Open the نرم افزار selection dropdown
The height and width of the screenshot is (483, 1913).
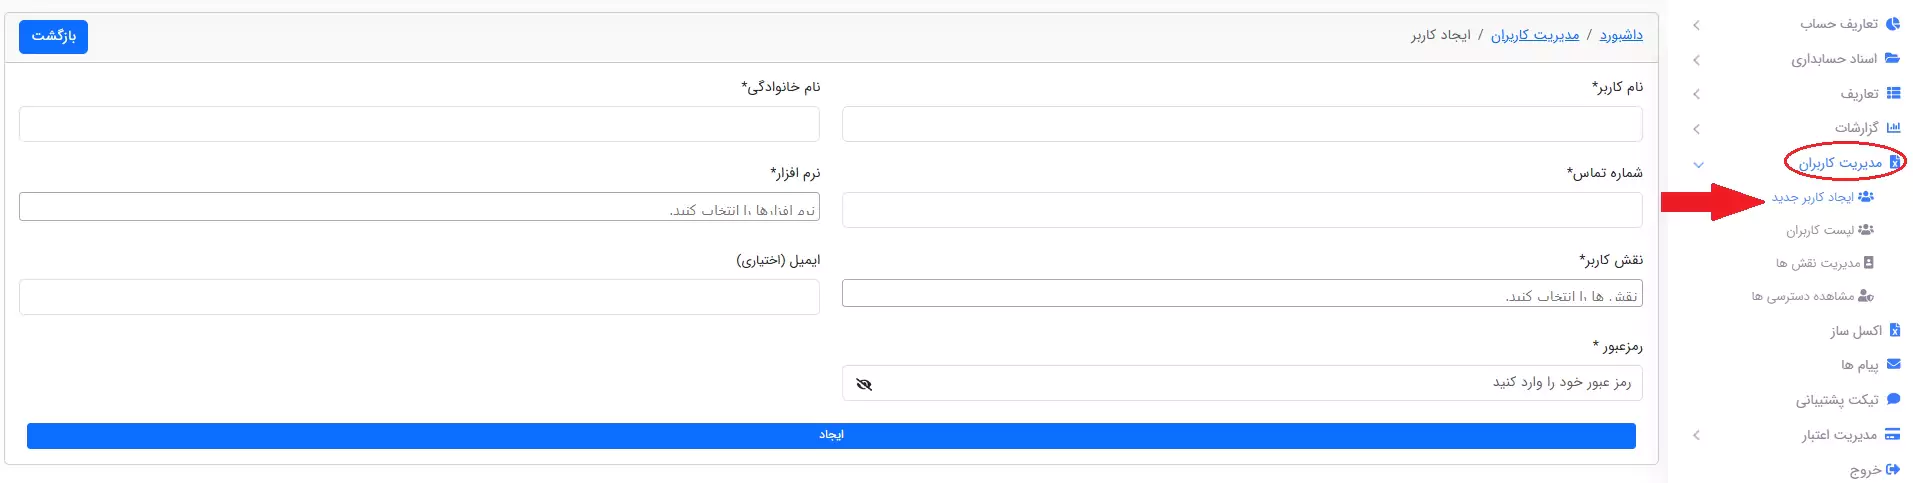419,207
